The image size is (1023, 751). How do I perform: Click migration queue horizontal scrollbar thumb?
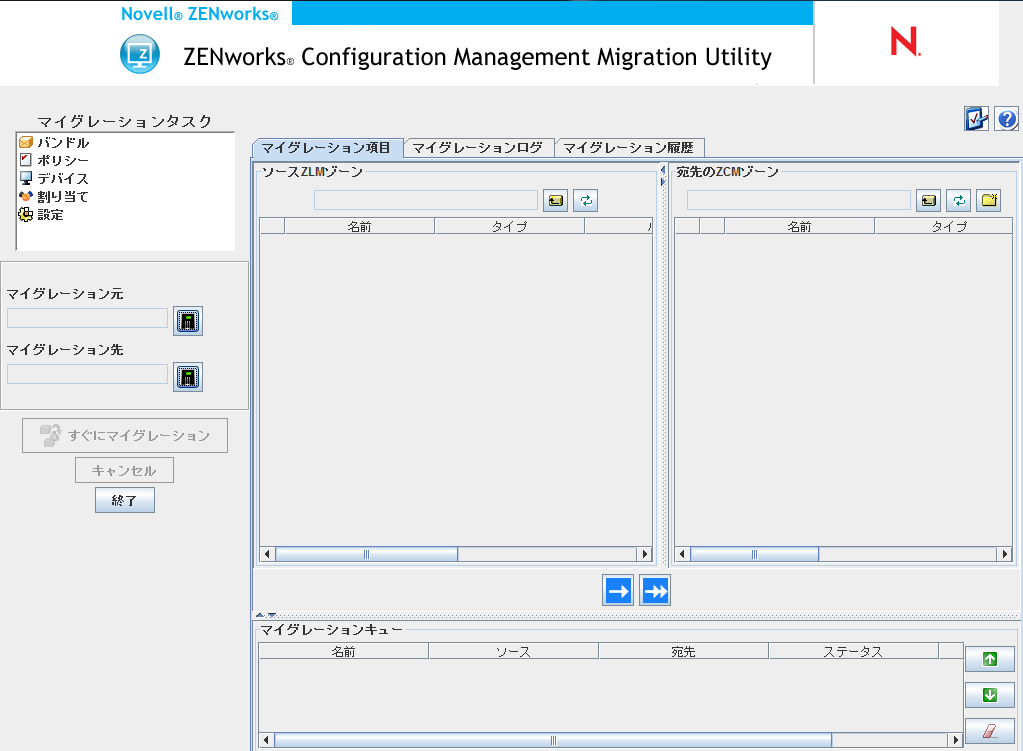coord(553,741)
